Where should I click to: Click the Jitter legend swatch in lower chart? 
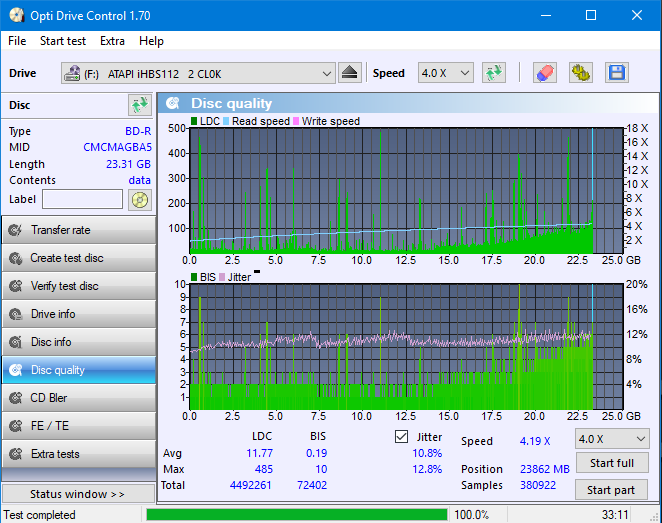click(222, 277)
